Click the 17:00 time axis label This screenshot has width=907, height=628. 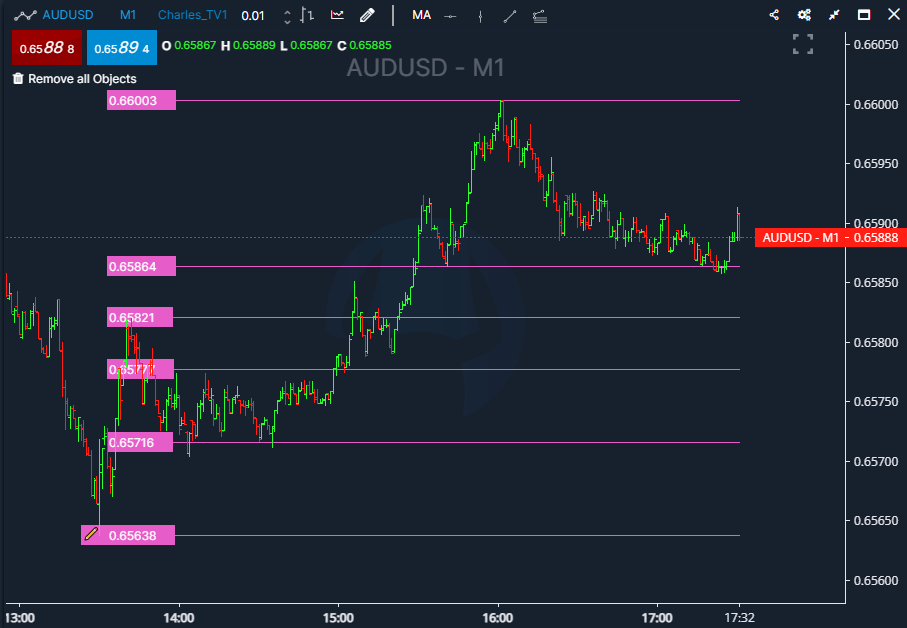657,618
